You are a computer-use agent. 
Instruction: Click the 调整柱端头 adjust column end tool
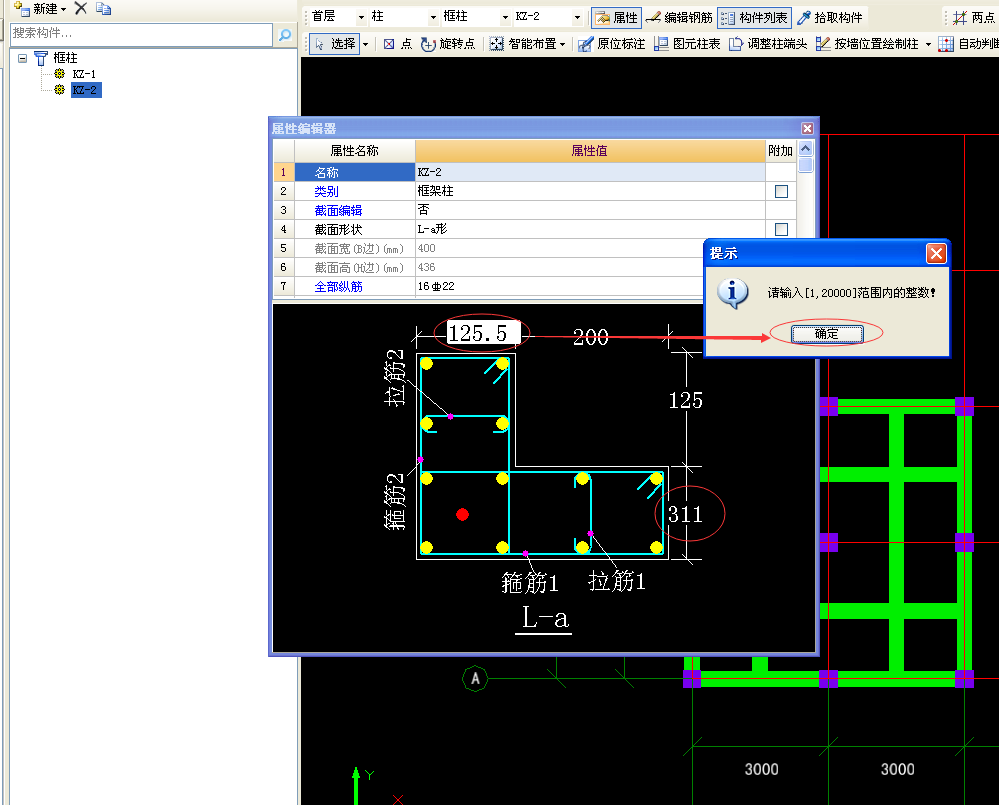[x=768, y=43]
